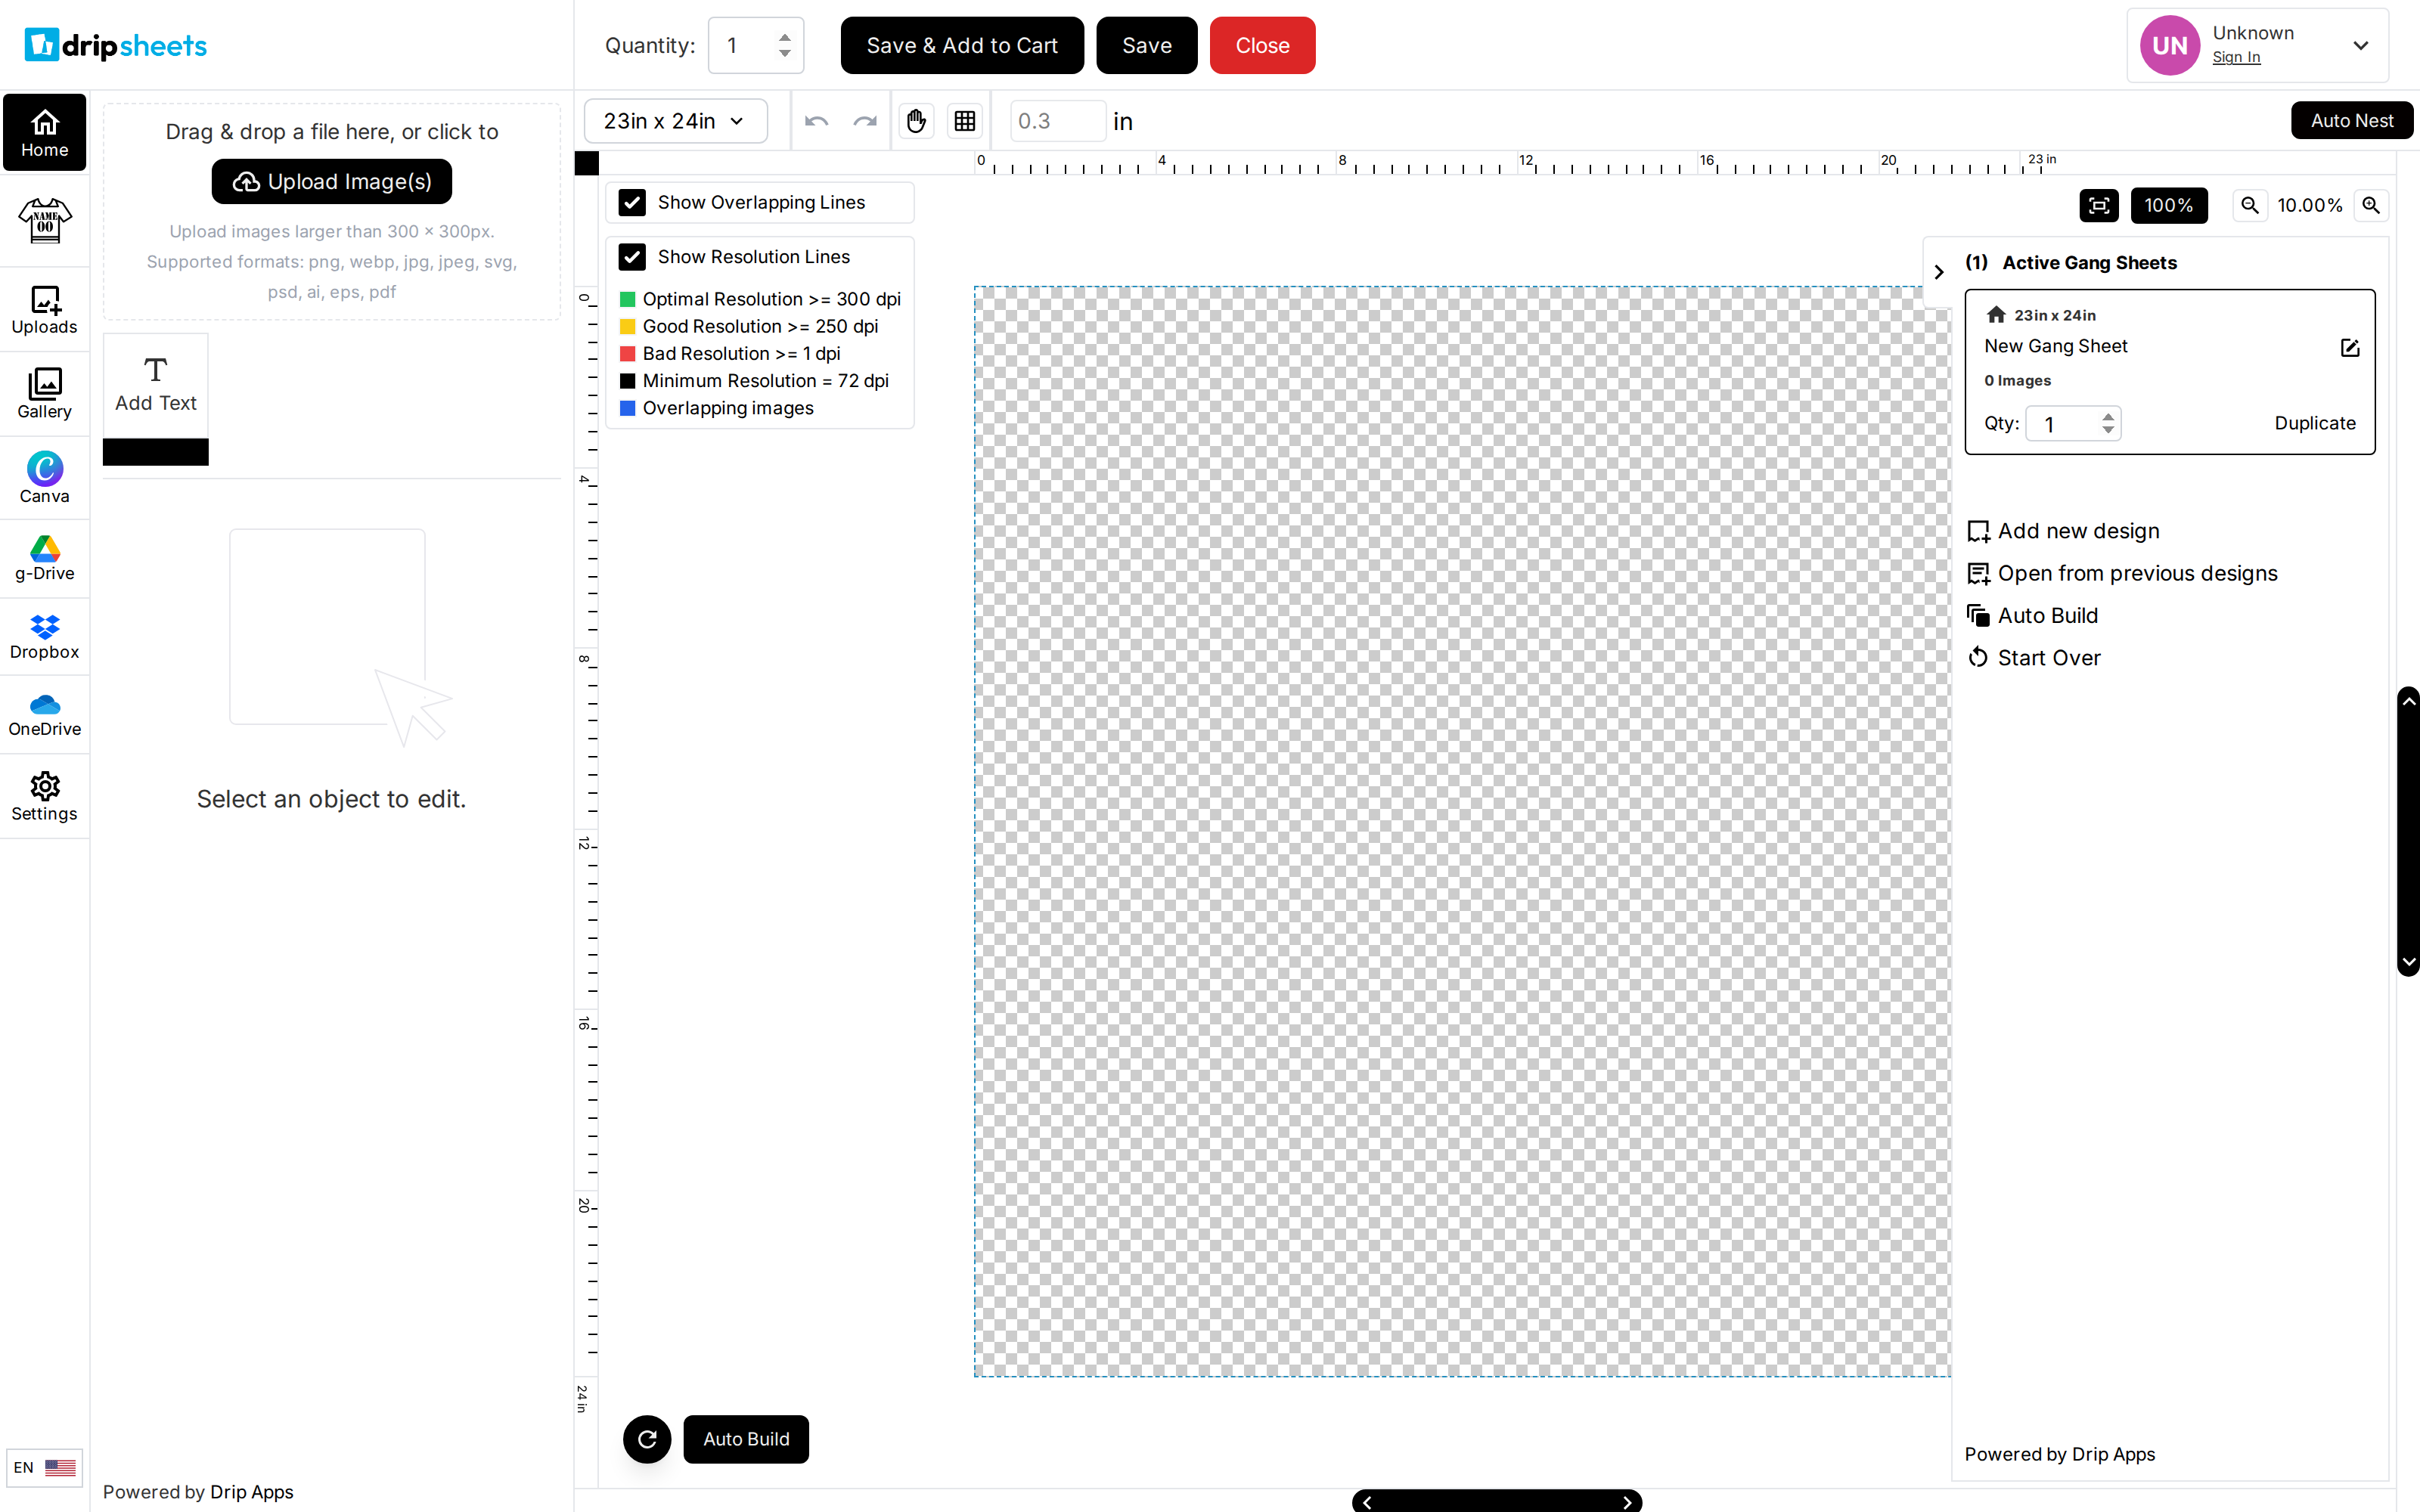The image size is (2420, 1512).
Task: Open the Home sidebar section
Action: pyautogui.click(x=45, y=133)
